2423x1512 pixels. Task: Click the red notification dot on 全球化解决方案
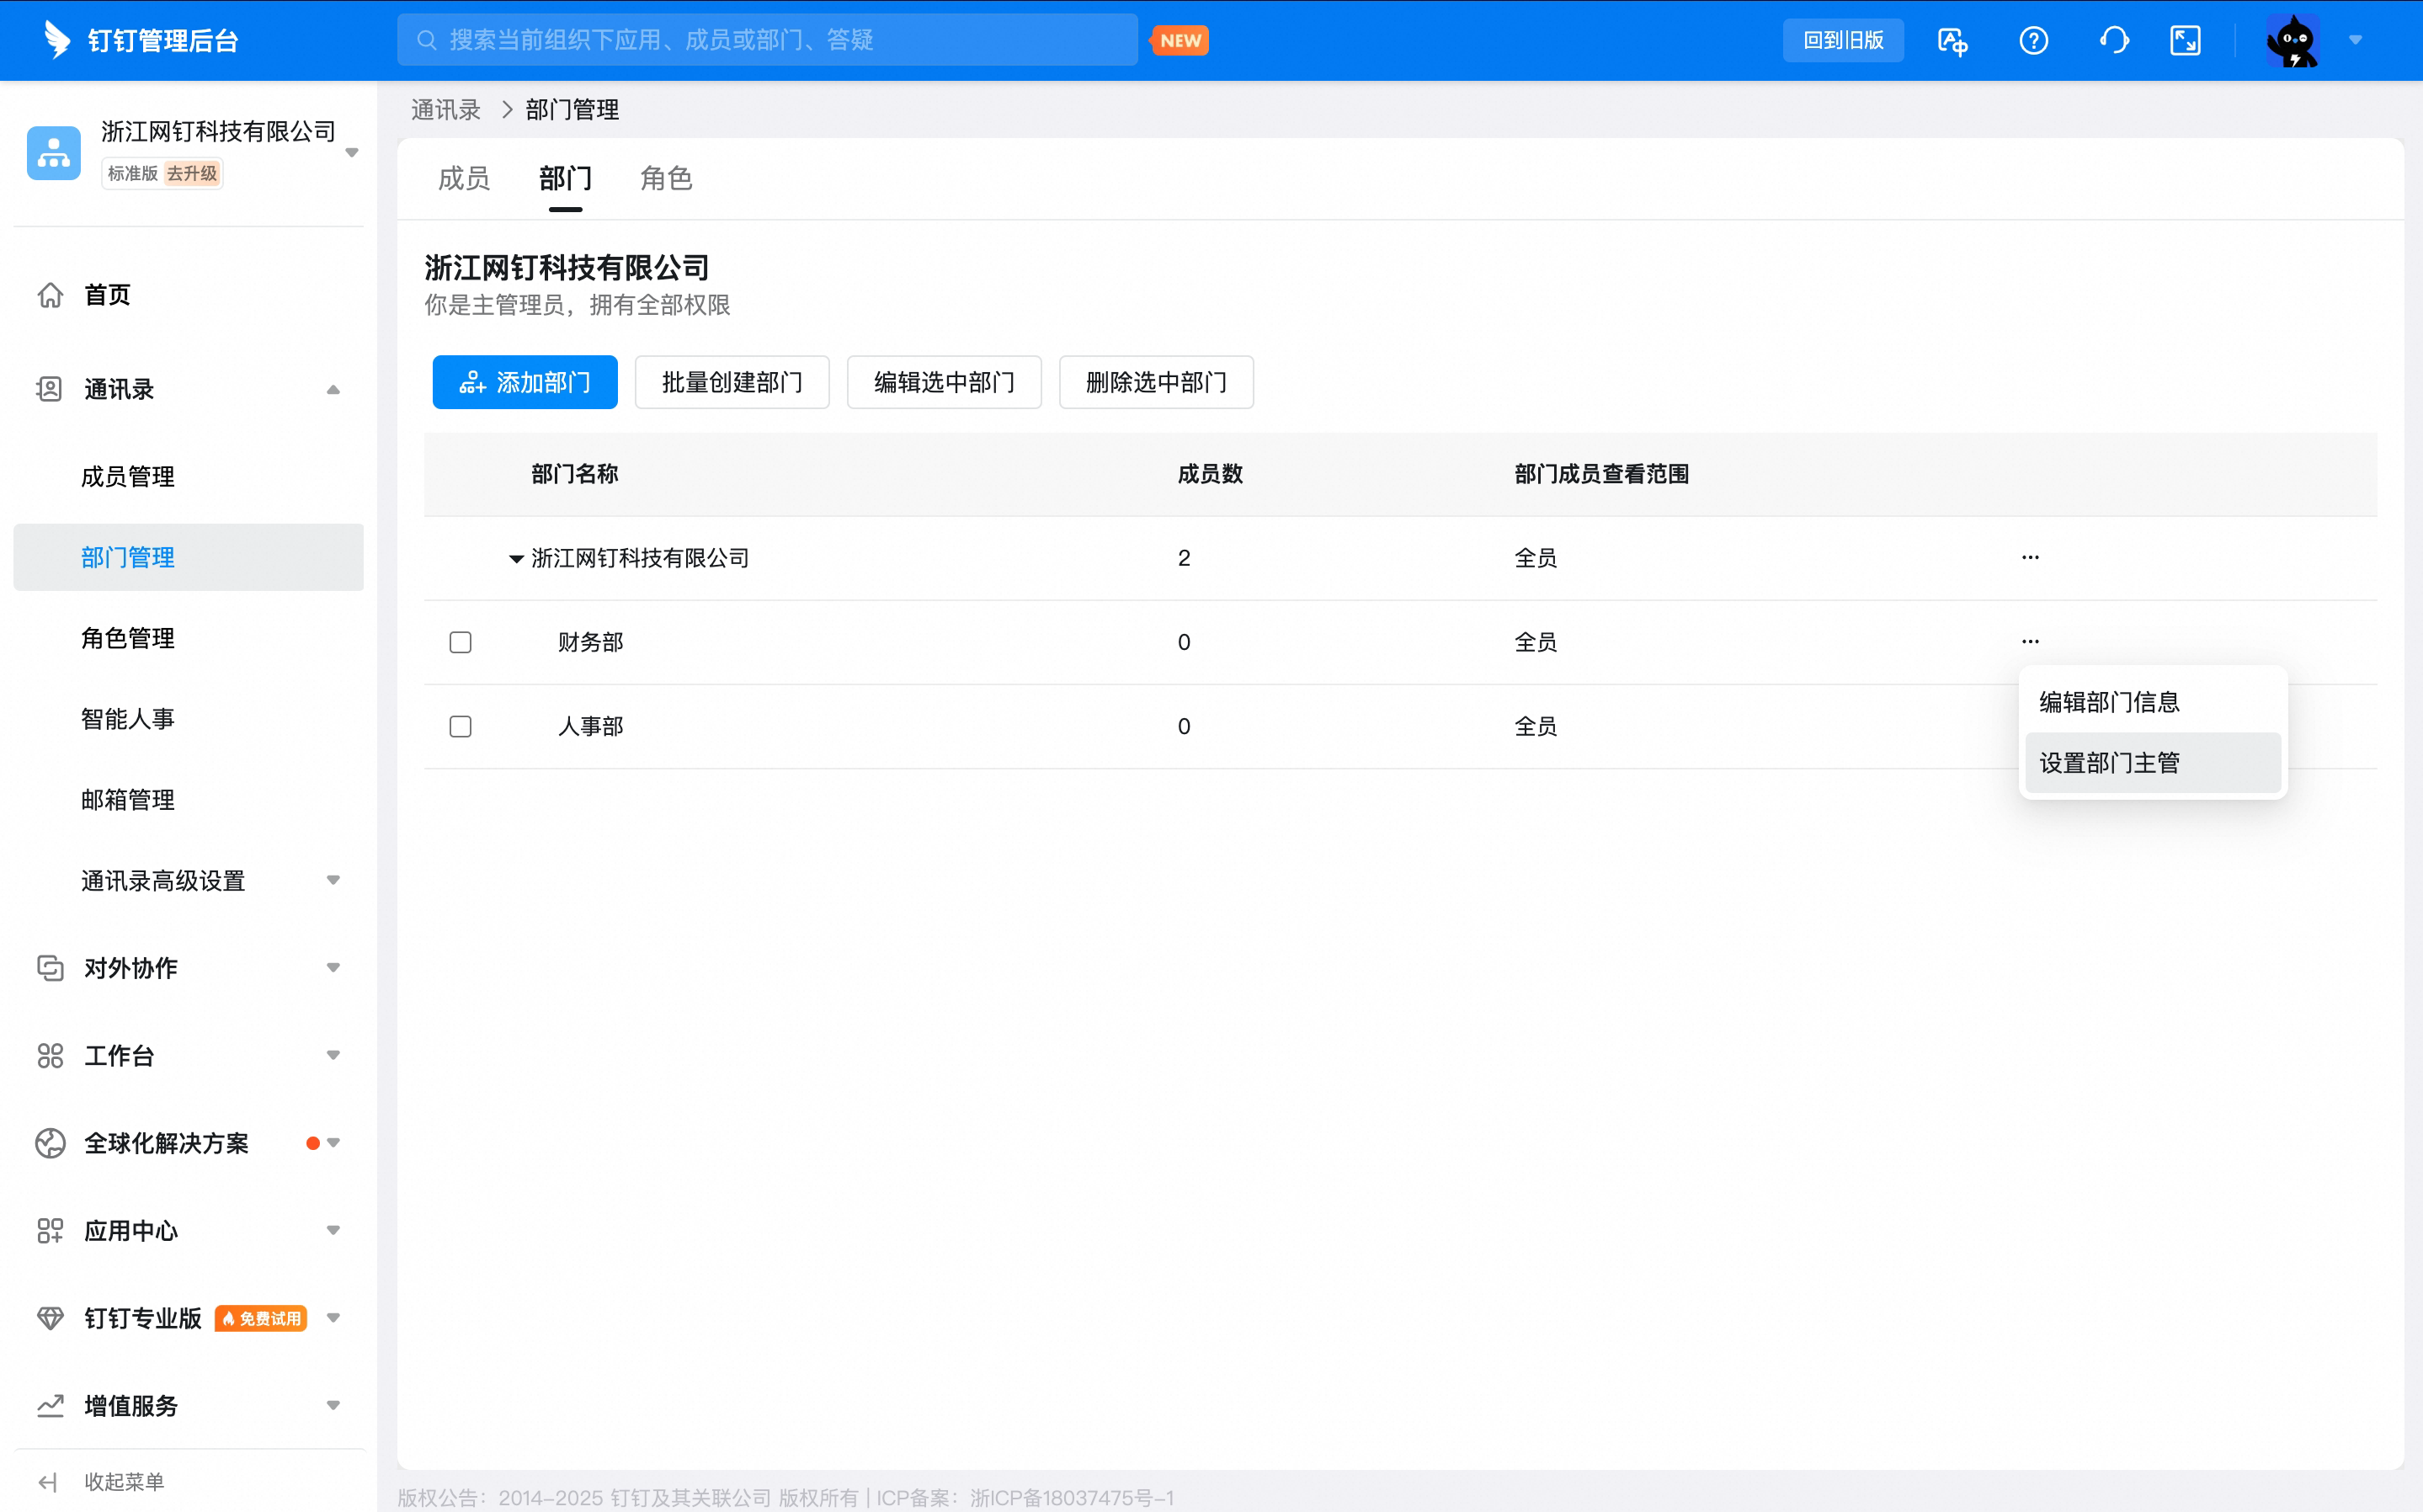[313, 1143]
